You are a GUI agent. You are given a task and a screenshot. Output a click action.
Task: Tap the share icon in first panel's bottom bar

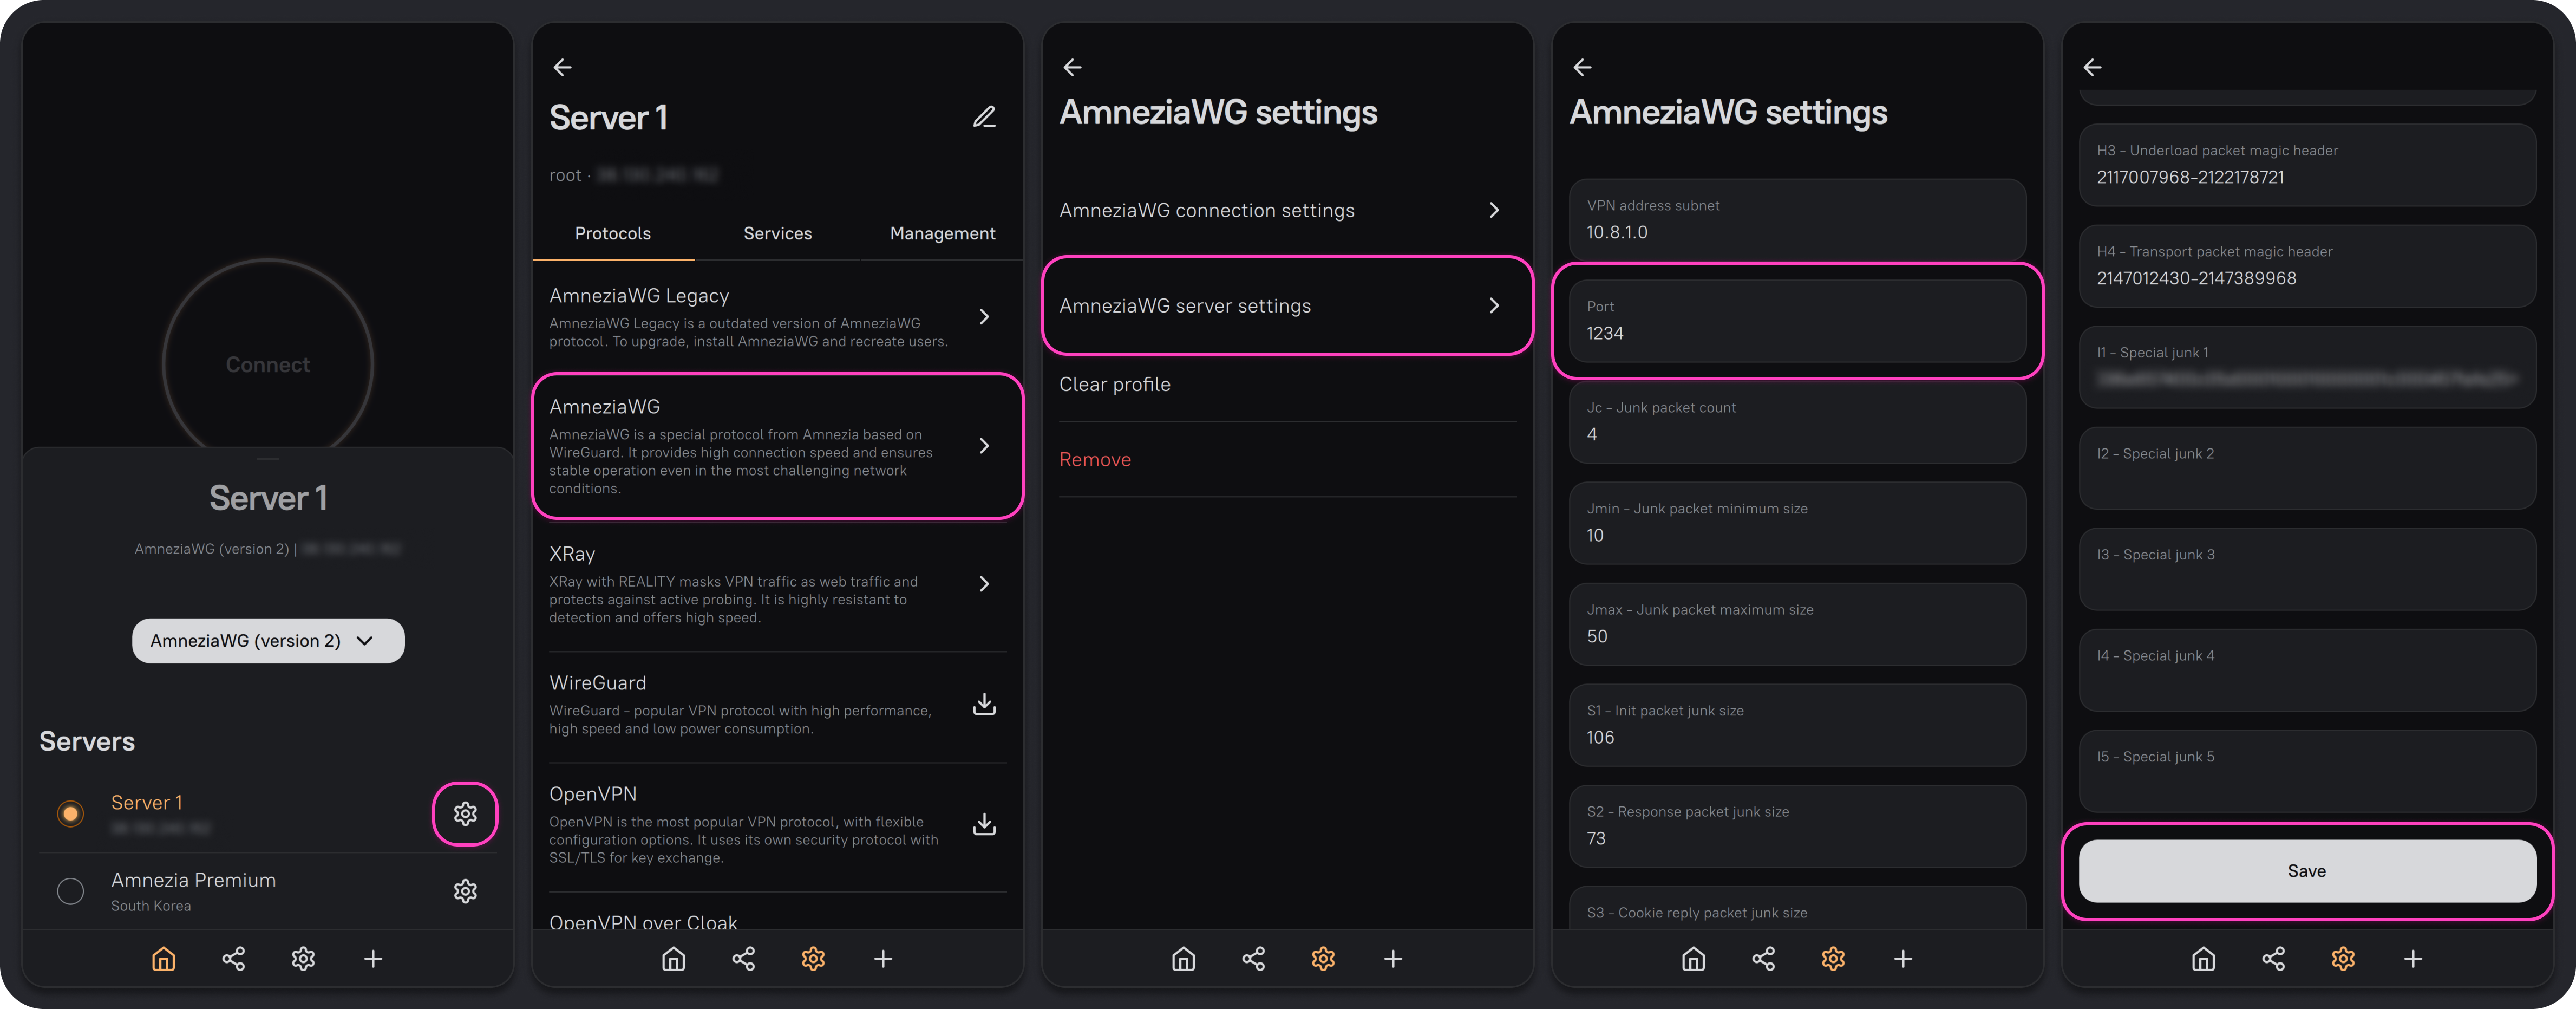pos(233,959)
